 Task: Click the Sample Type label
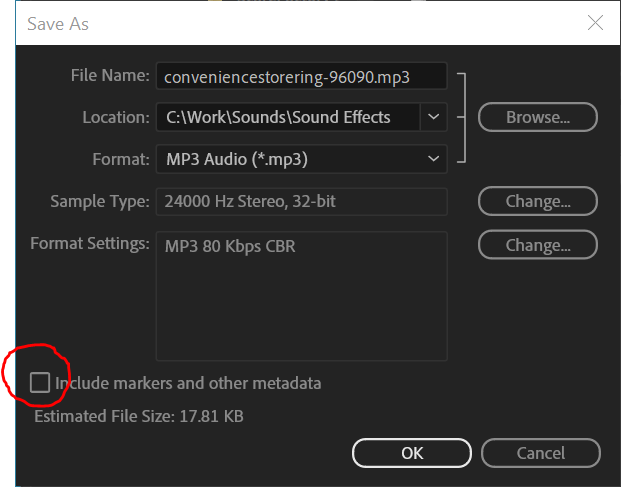(100, 202)
